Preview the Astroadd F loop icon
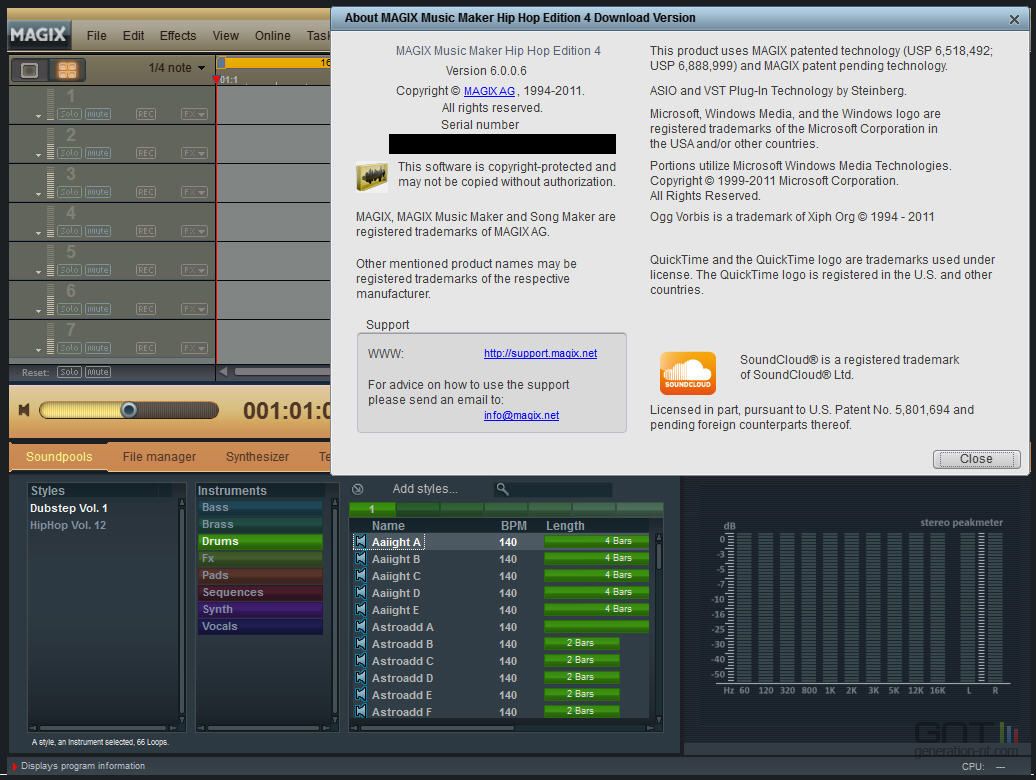 [x=360, y=712]
